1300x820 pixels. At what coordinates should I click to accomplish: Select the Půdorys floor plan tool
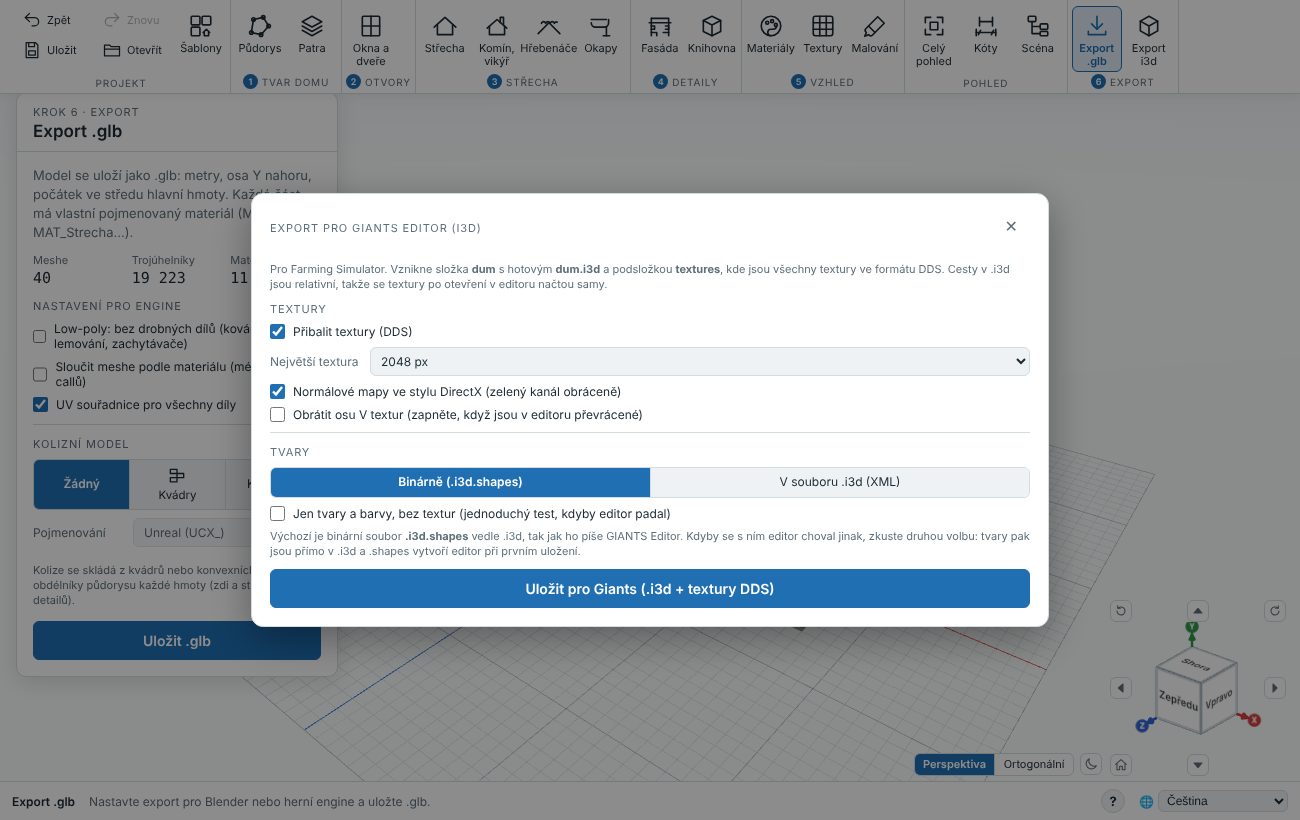[x=260, y=34]
